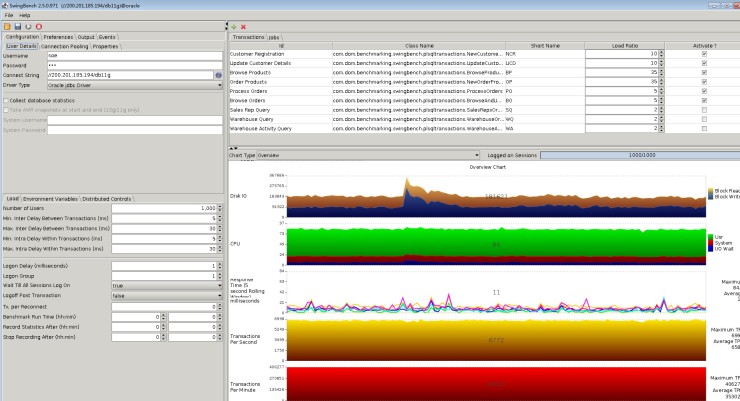This screenshot has height=401, width=740.
Task: Activate the Sales Rep Query transaction checkbox
Action: [x=704, y=109]
